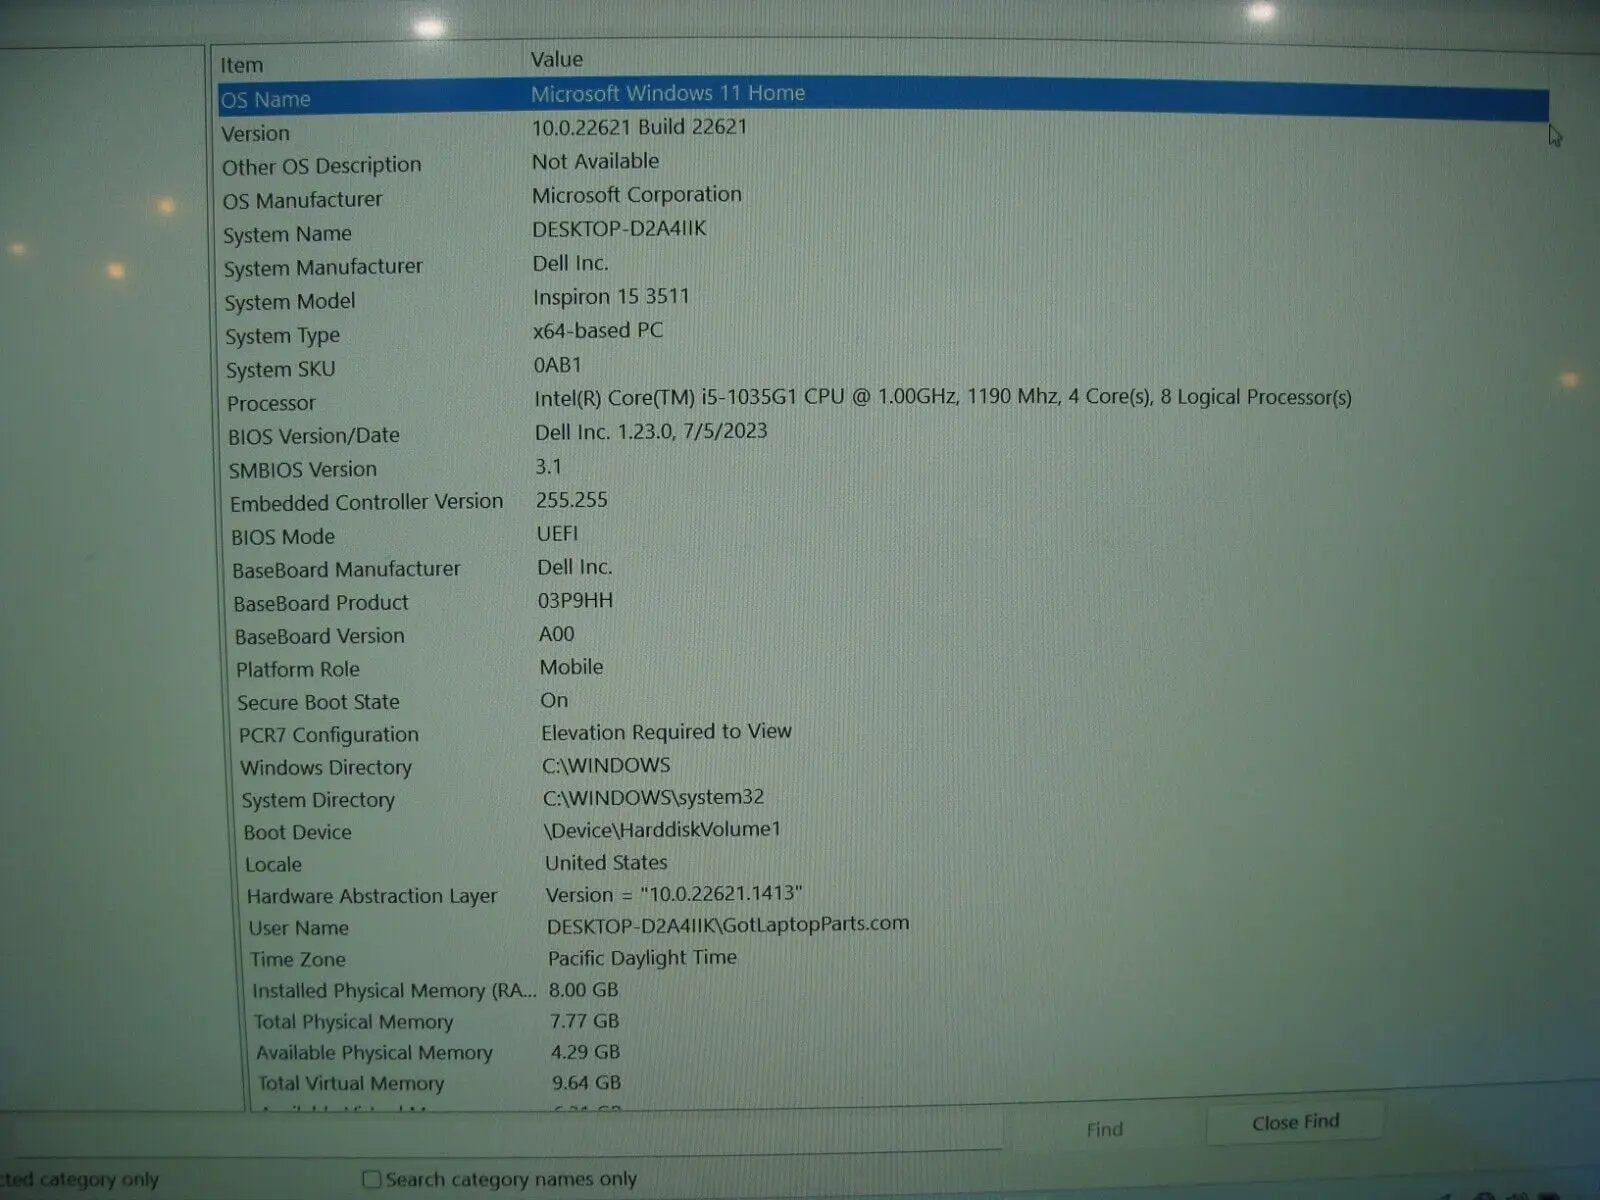Select the Version item in the list
Viewport: 1600px width, 1200px height.
[256, 133]
